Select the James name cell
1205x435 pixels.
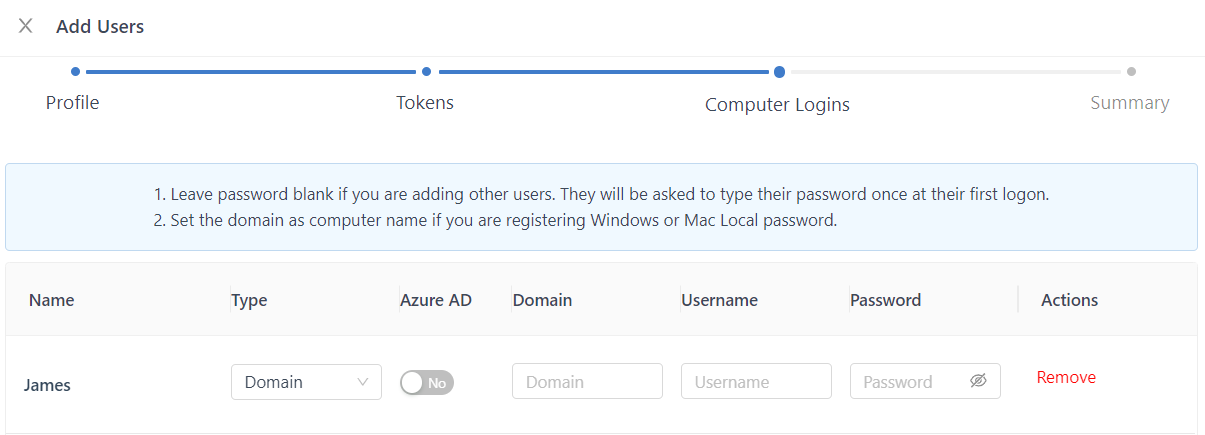point(48,385)
